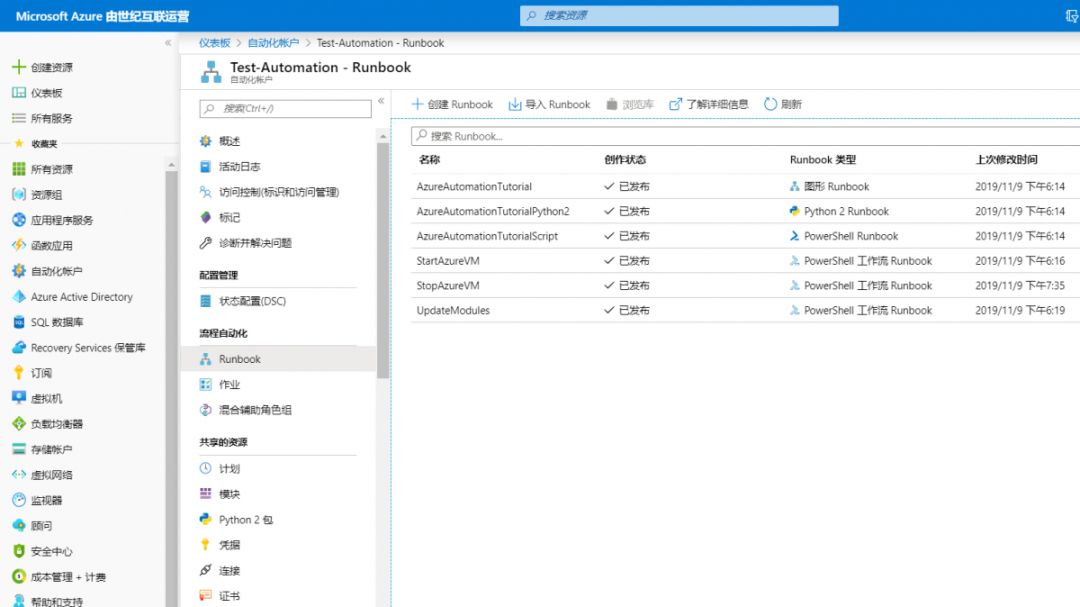This screenshot has width=1080, height=607.
Task: Click the Search Runbook filter field
Action: coord(745,136)
